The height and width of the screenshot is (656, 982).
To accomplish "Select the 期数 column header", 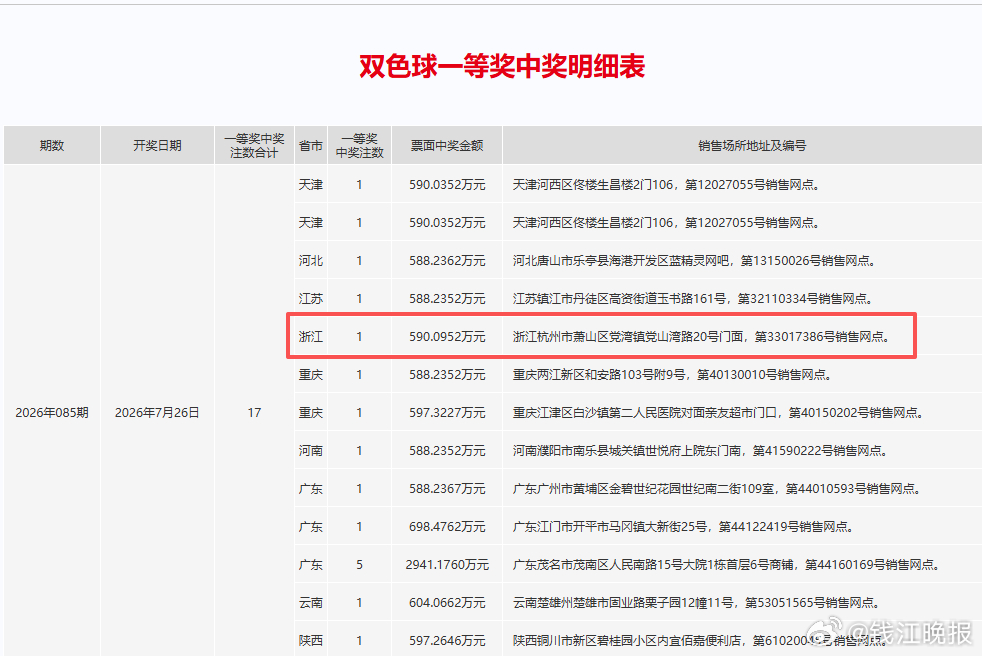I will pyautogui.click(x=52, y=145).
